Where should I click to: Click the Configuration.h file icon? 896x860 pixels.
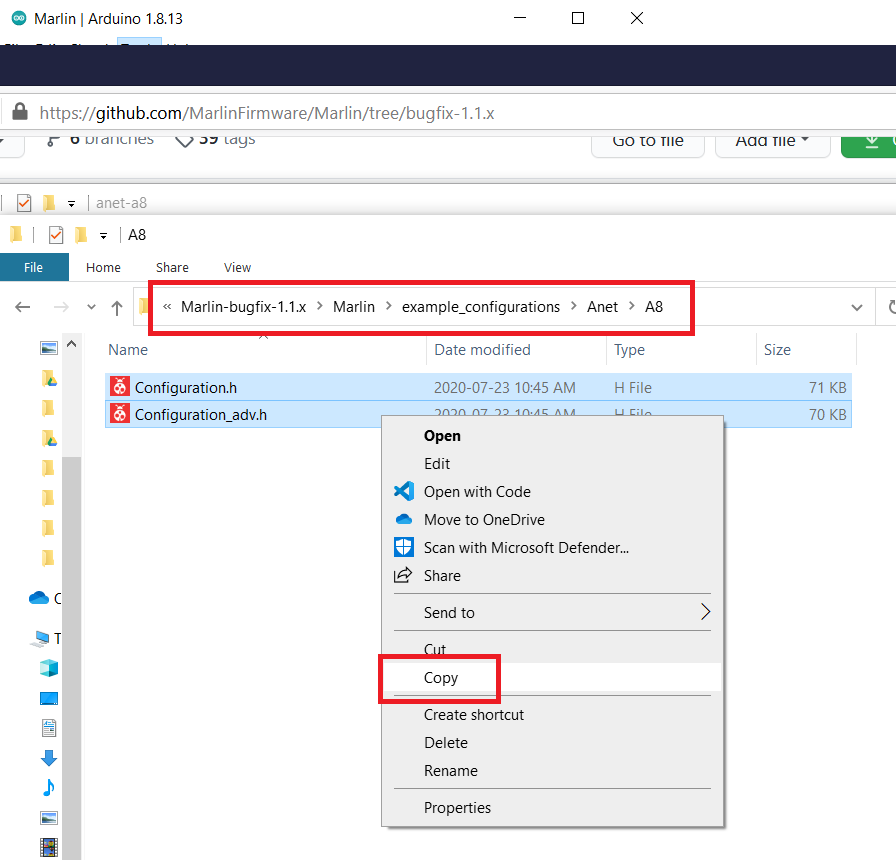coord(120,387)
